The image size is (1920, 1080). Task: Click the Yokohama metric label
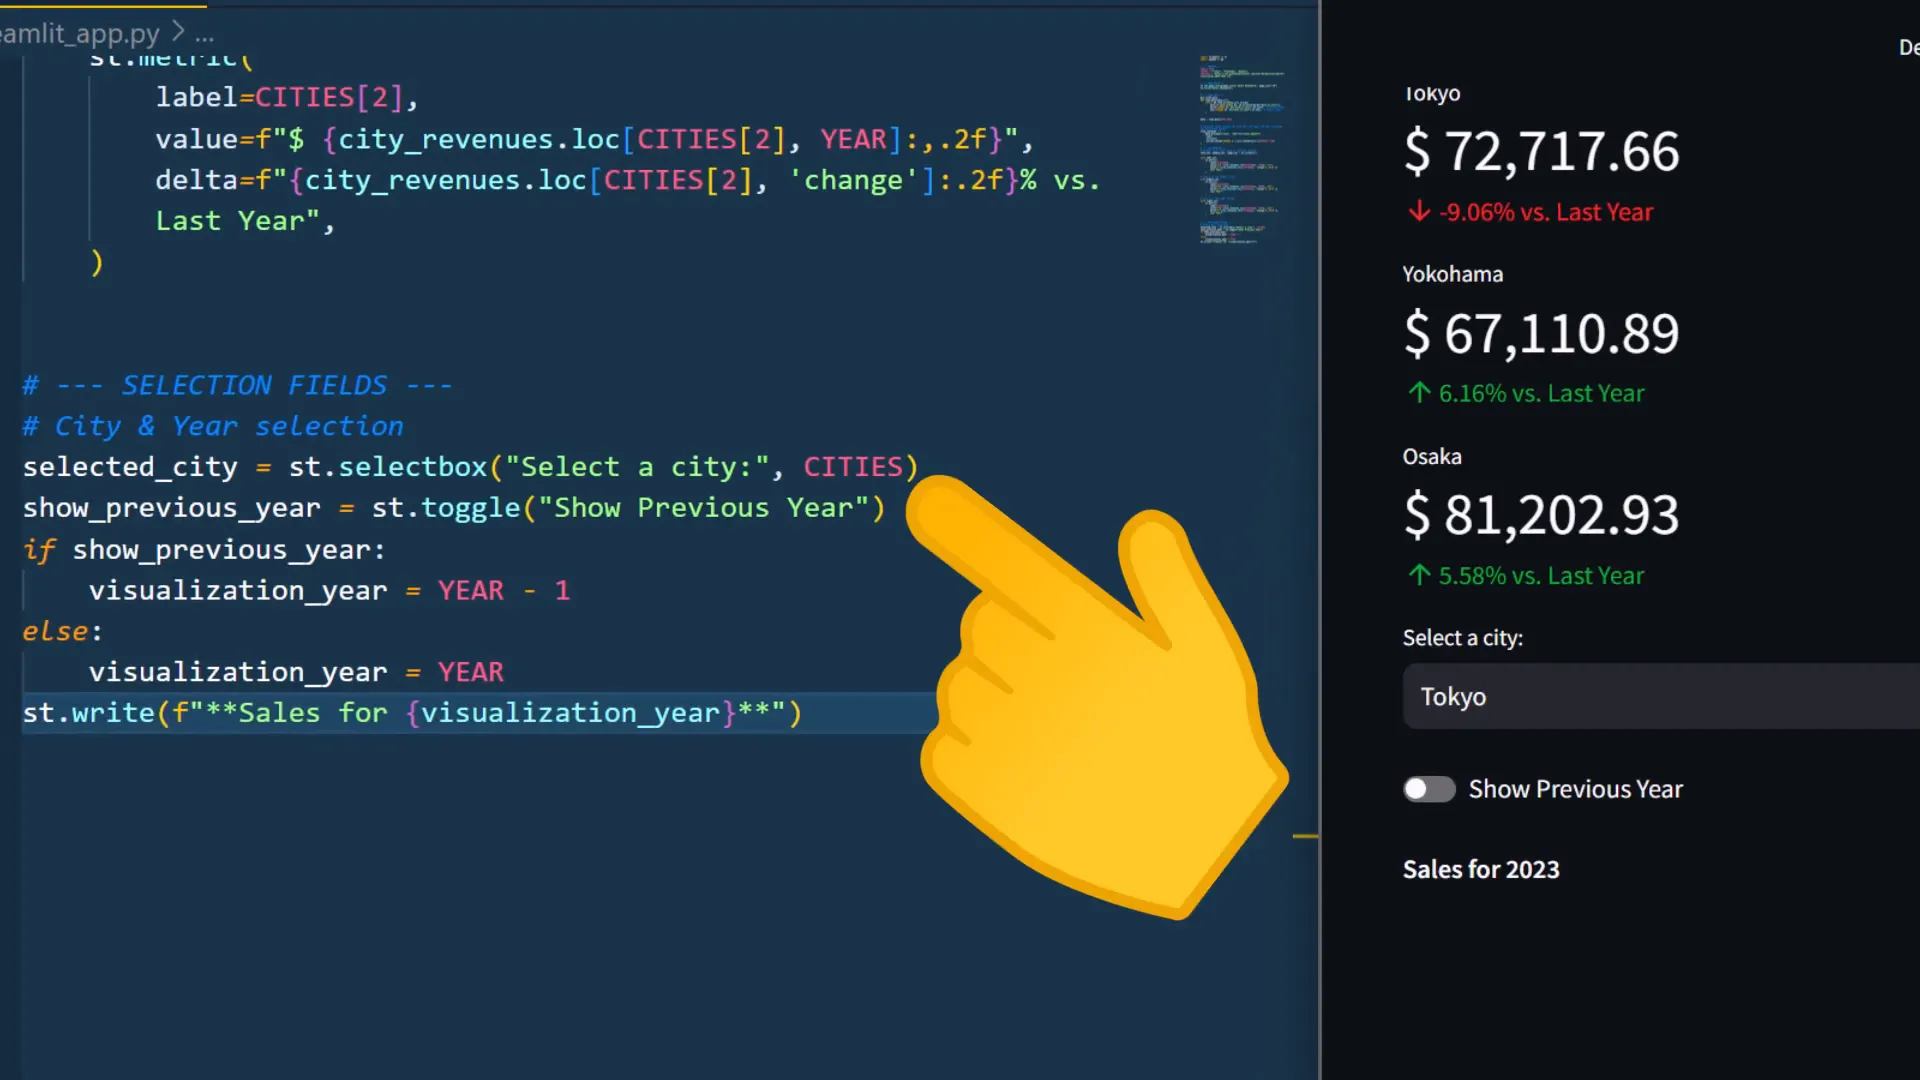1452,274
